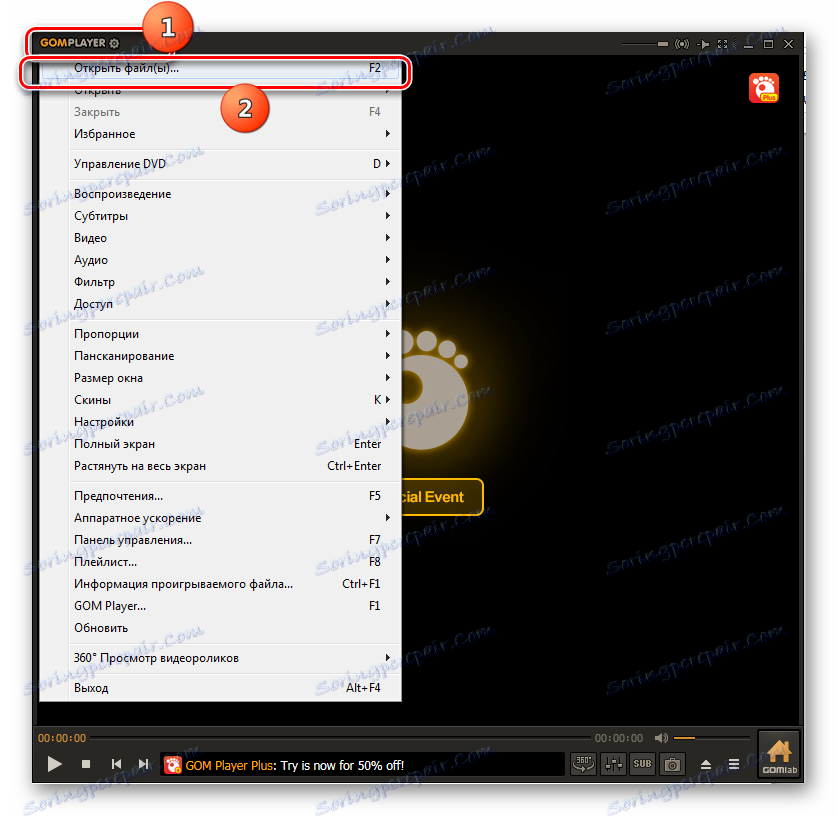Expand "Управление DVD" submenu
838x816 pixels.
point(220,164)
